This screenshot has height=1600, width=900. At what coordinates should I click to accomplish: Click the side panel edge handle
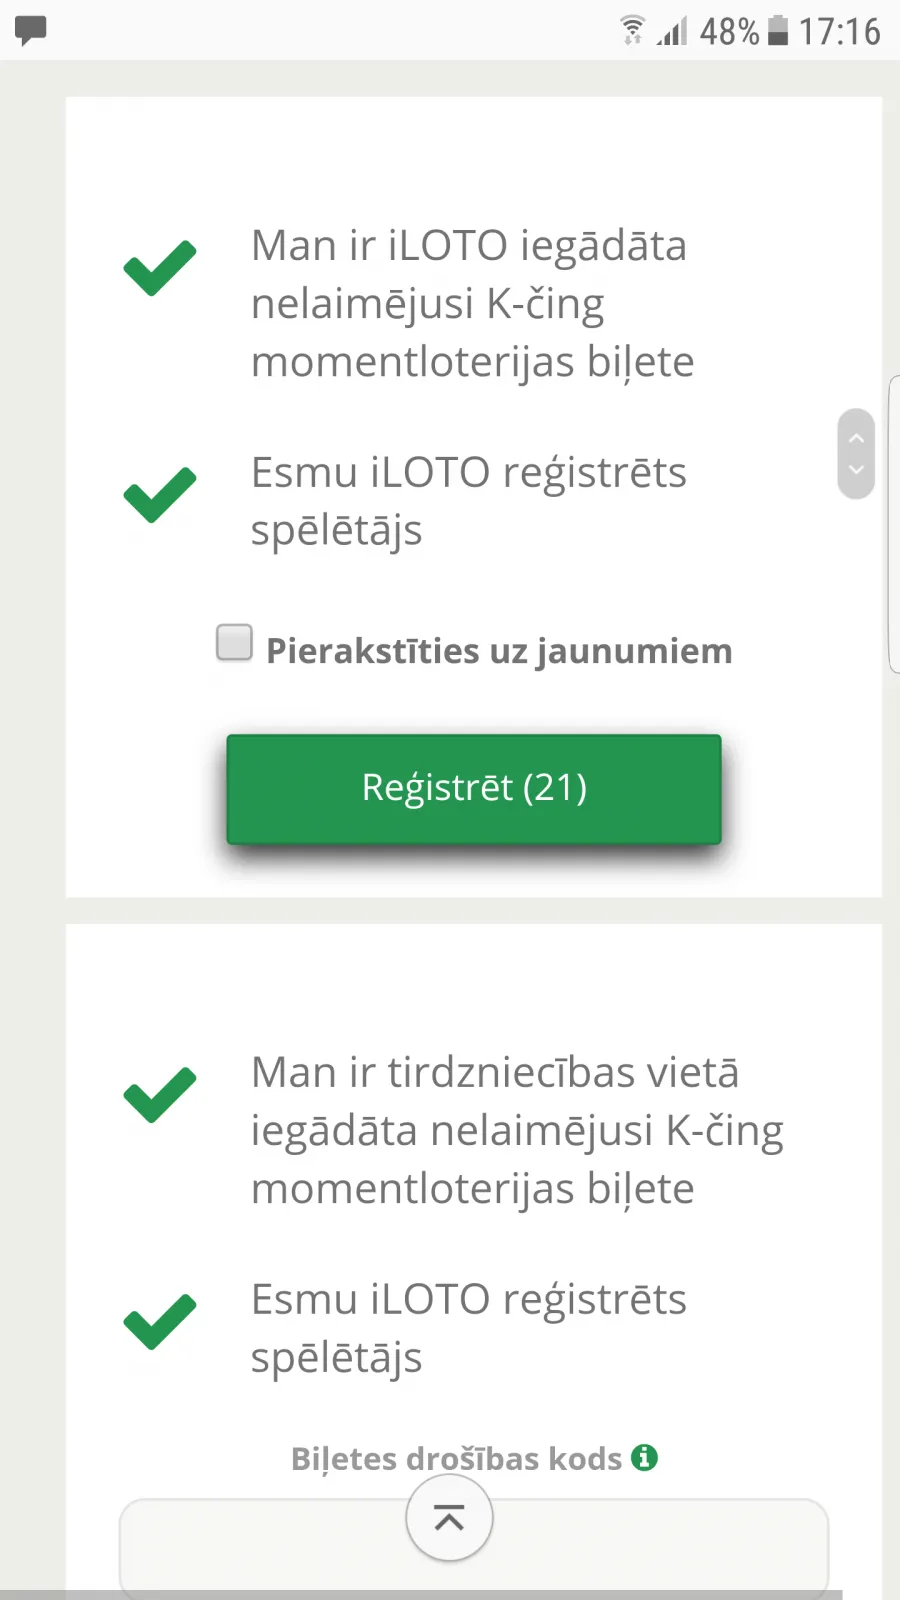point(894,524)
